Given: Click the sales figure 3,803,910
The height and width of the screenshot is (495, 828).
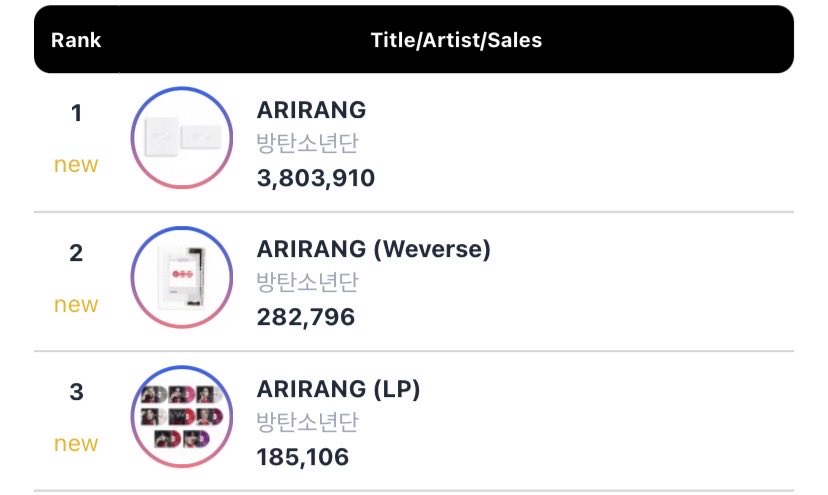Looking at the screenshot, I should pyautogui.click(x=315, y=178).
